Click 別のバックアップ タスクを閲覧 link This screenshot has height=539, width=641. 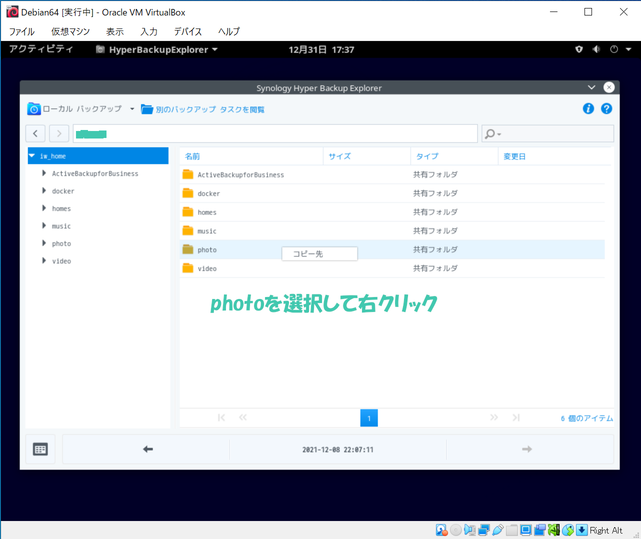point(210,110)
